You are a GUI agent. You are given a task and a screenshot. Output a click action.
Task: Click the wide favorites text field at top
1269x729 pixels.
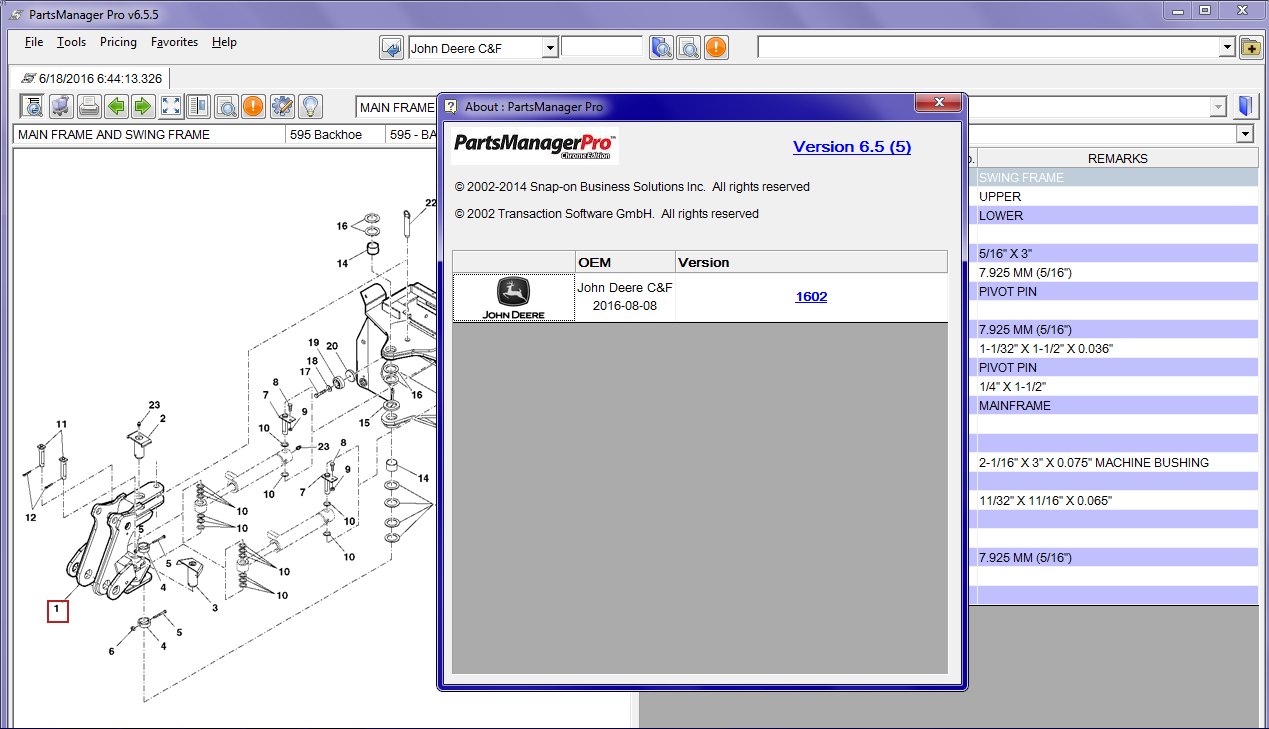tap(988, 47)
